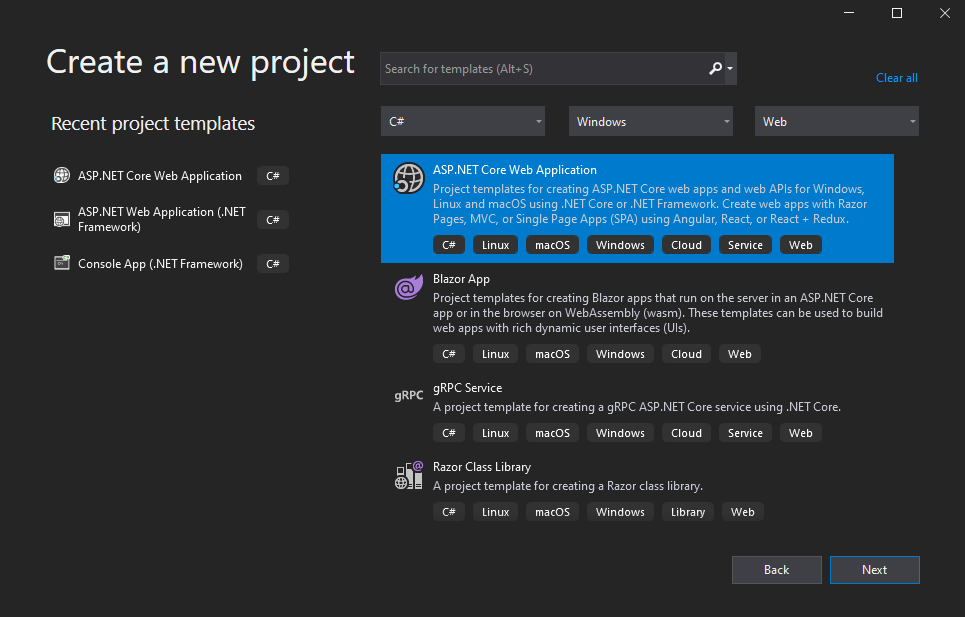Click the C# tag beside recent ASP.NET Core Web Application
The image size is (965, 617).
pyautogui.click(x=273, y=175)
